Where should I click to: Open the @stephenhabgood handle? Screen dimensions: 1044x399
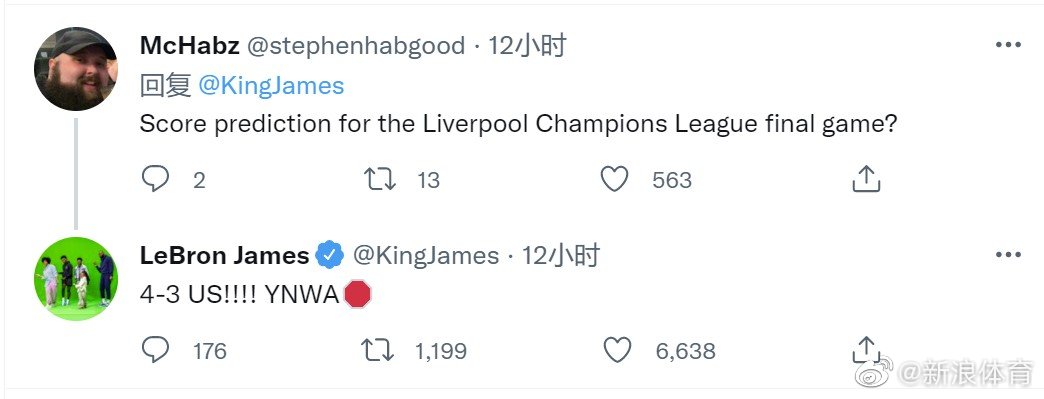tap(356, 46)
